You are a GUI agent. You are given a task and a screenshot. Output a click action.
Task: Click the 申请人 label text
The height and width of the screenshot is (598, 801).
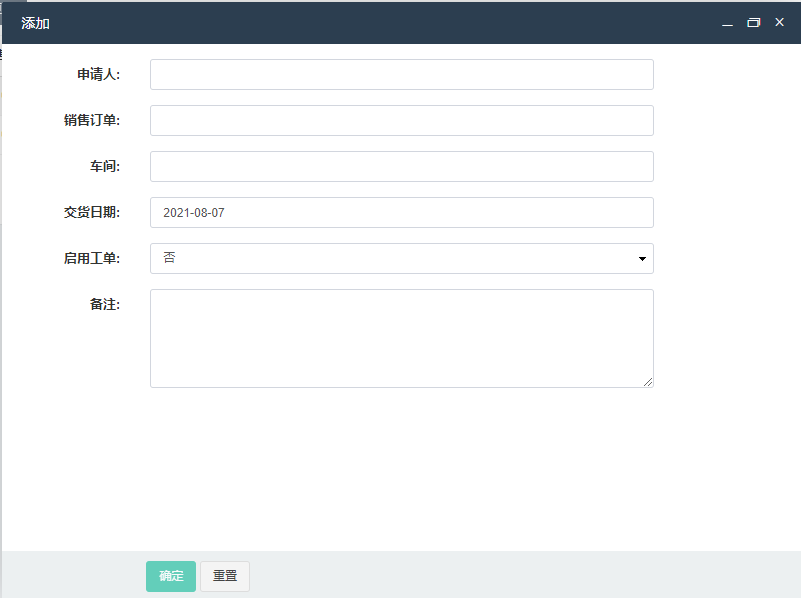tap(99, 75)
